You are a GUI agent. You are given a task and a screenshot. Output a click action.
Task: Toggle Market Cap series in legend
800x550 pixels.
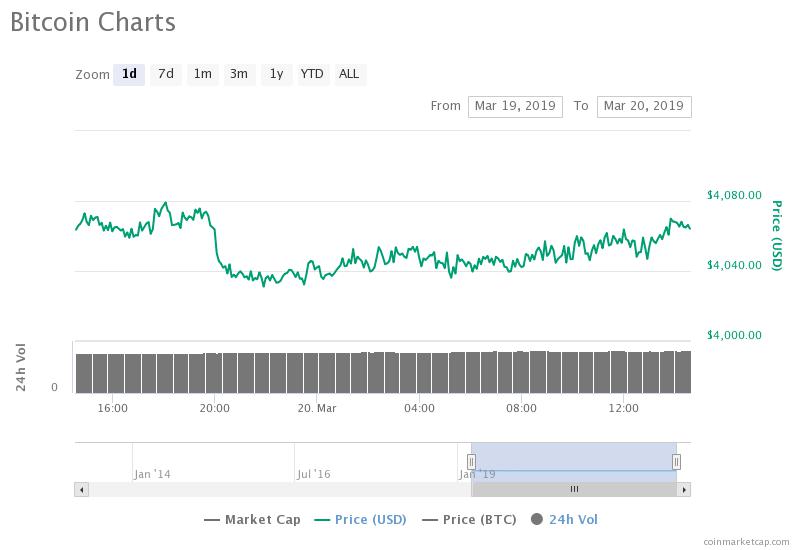point(252,519)
